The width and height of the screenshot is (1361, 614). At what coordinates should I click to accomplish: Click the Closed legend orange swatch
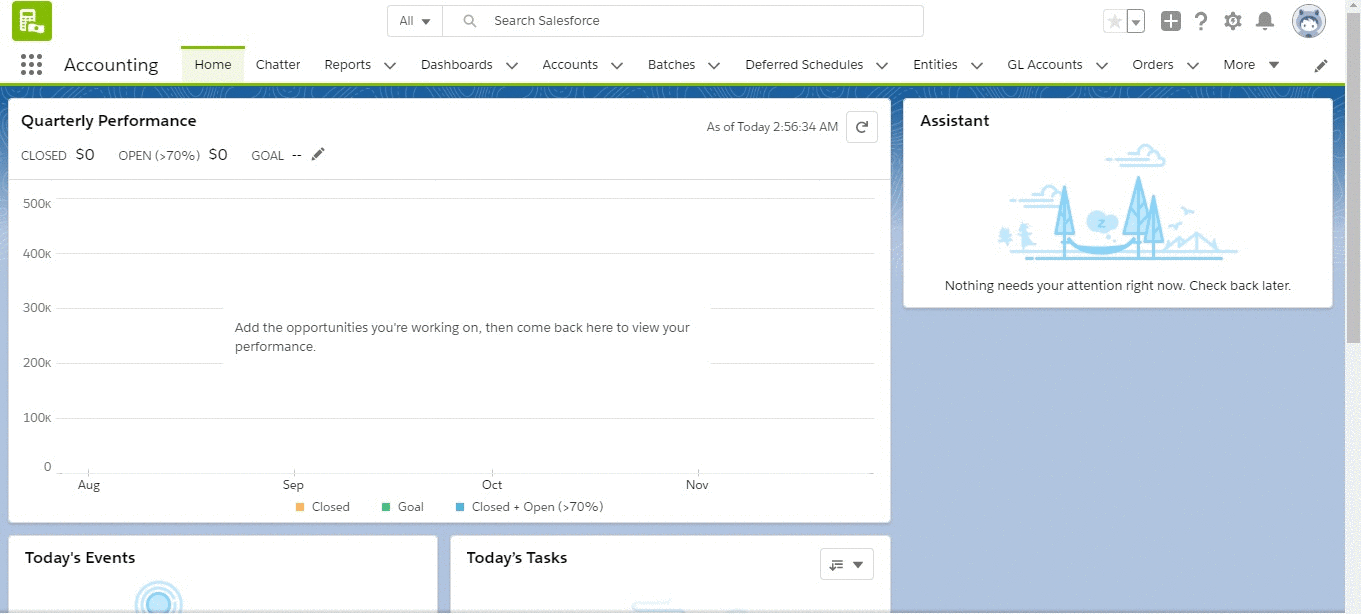300,507
